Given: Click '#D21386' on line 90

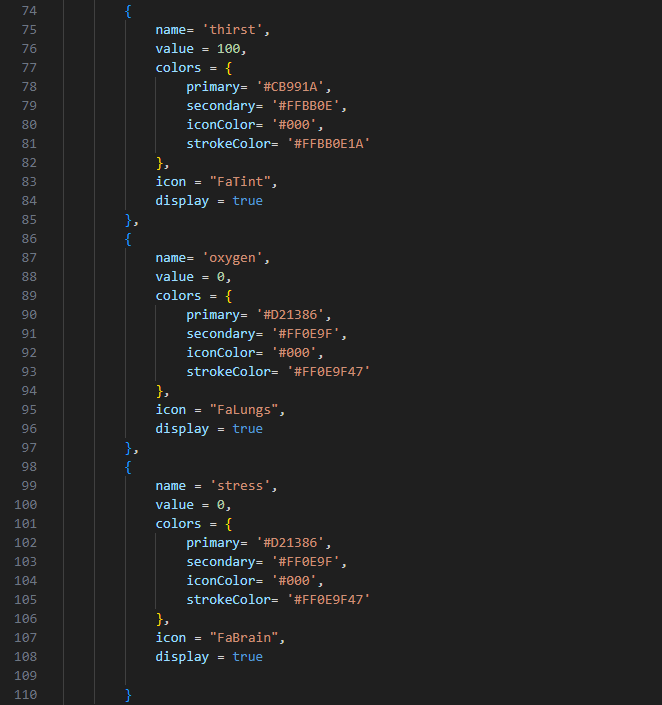Looking at the screenshot, I should pyautogui.click(x=290, y=315).
